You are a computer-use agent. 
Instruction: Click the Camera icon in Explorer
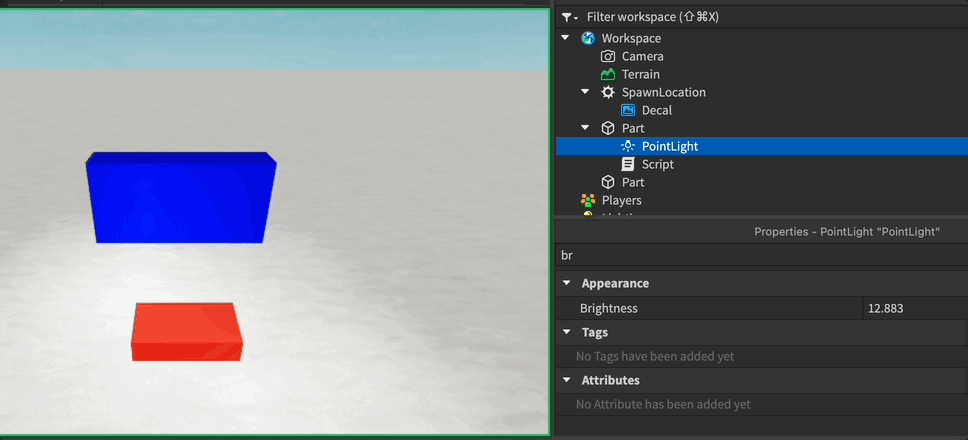[608, 56]
